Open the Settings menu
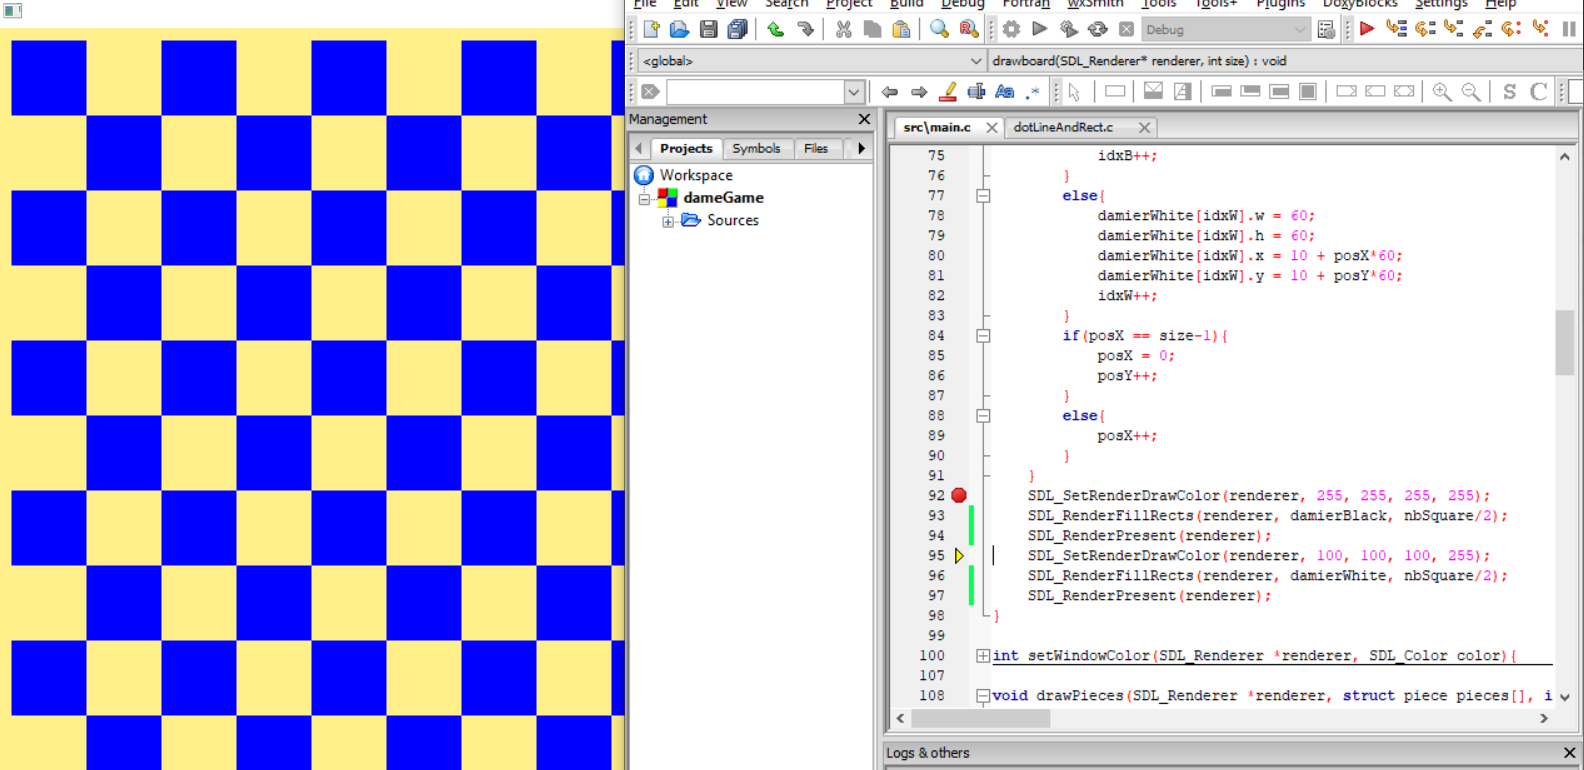 pyautogui.click(x=1441, y=4)
